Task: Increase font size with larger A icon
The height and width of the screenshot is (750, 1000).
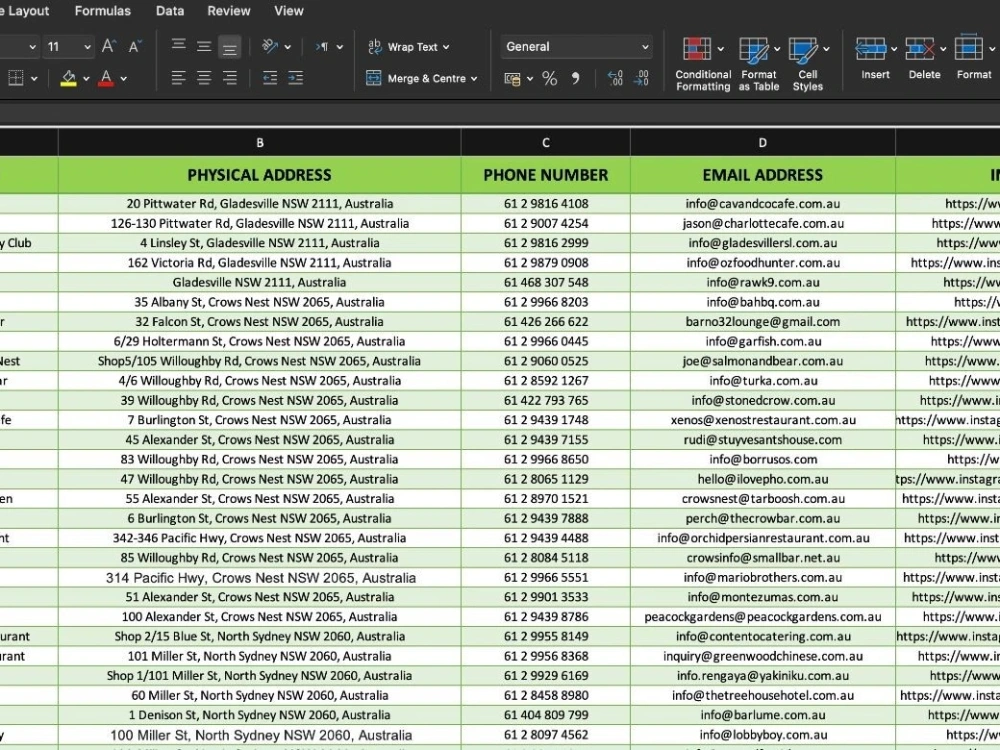Action: coord(108,47)
